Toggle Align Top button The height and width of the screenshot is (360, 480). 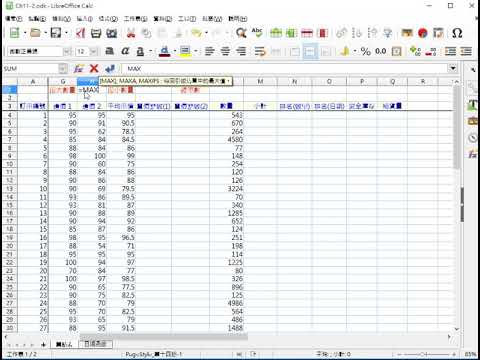pyautogui.click(x=295, y=51)
